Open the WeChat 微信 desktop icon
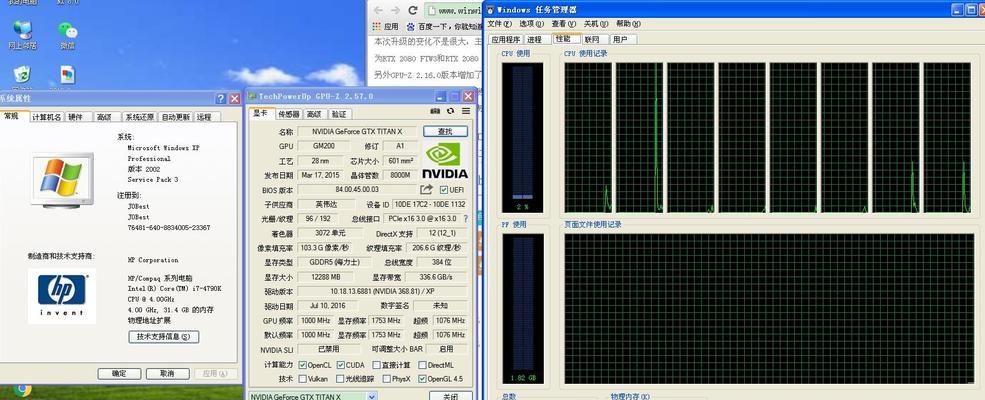The image size is (985, 400). click(67, 35)
